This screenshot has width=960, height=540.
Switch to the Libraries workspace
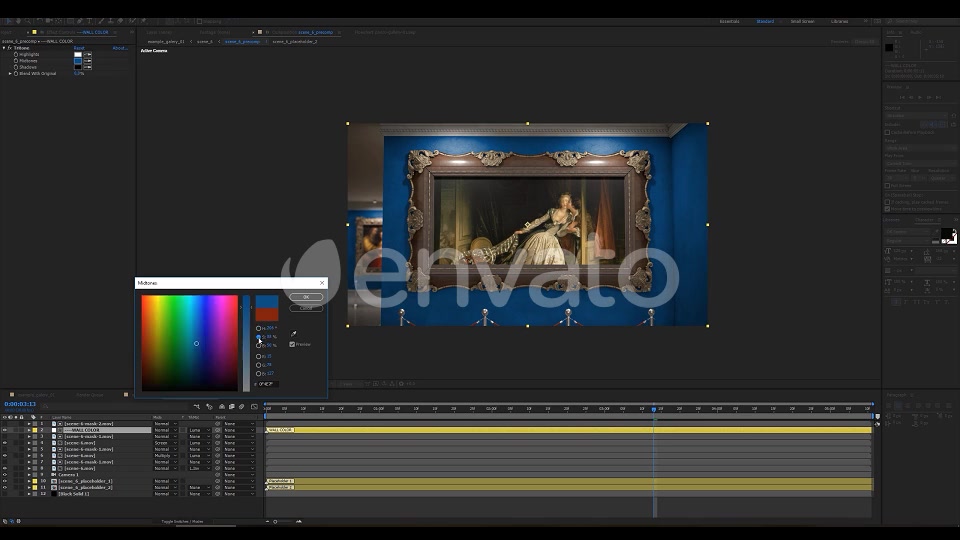(x=839, y=21)
